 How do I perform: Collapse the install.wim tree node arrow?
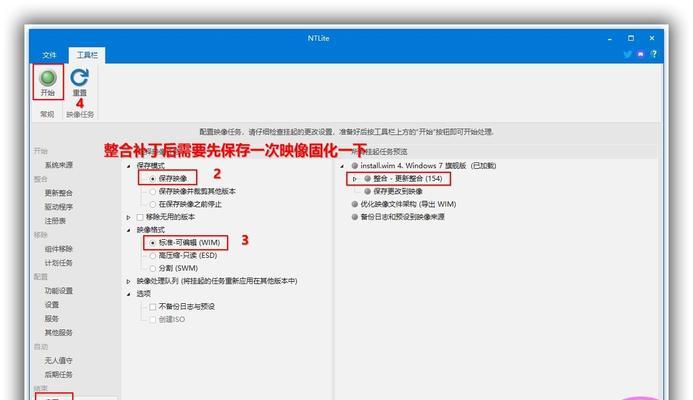point(342,166)
